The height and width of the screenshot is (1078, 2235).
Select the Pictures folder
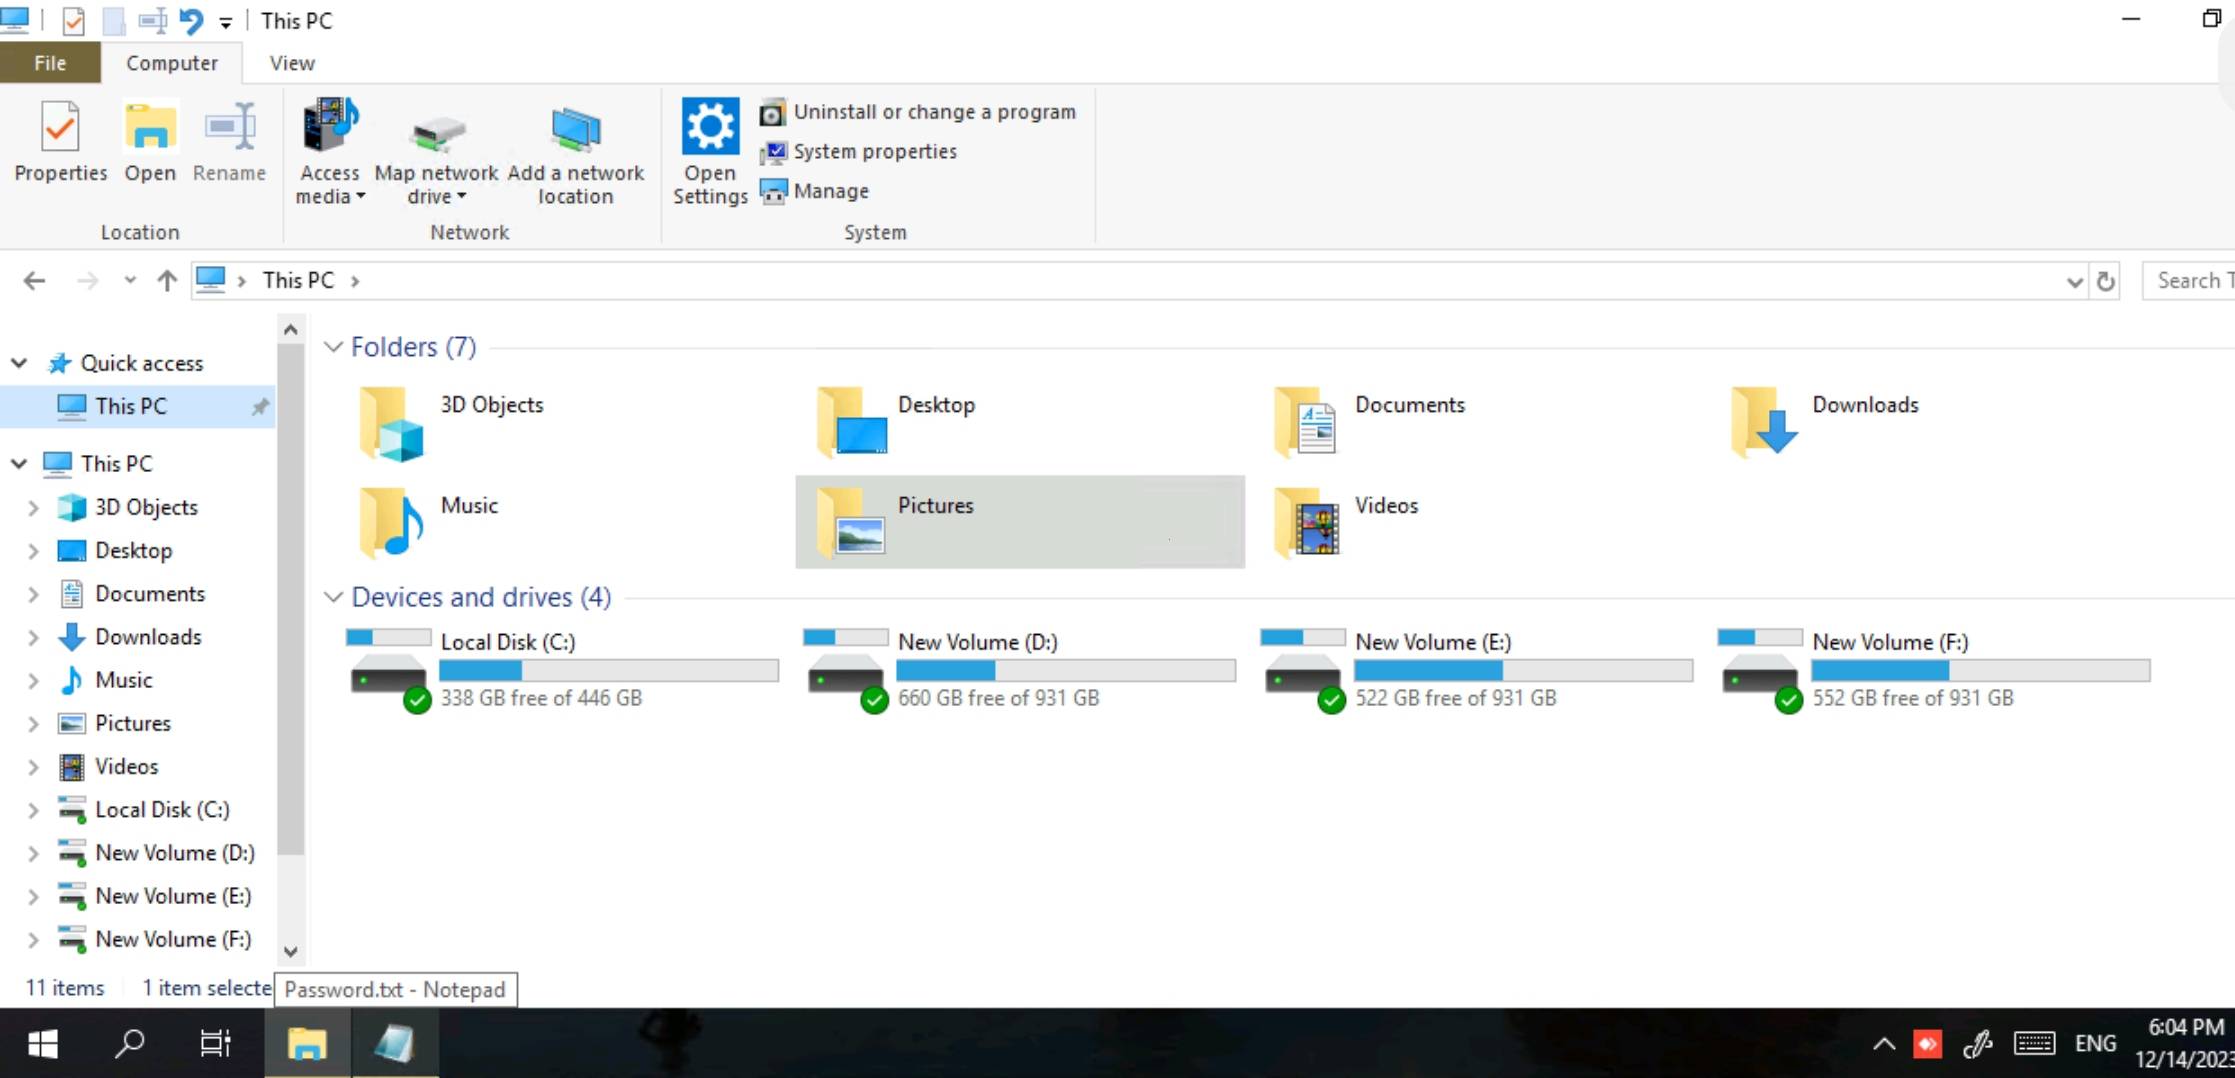point(1020,522)
